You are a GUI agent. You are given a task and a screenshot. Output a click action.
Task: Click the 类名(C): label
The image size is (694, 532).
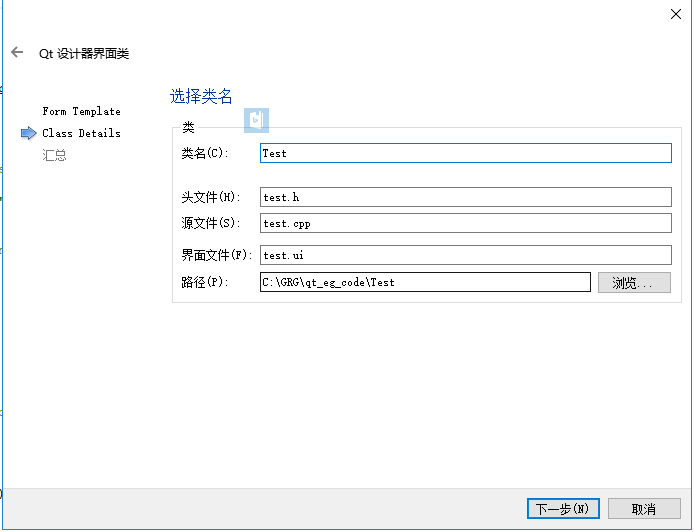[x=204, y=153]
